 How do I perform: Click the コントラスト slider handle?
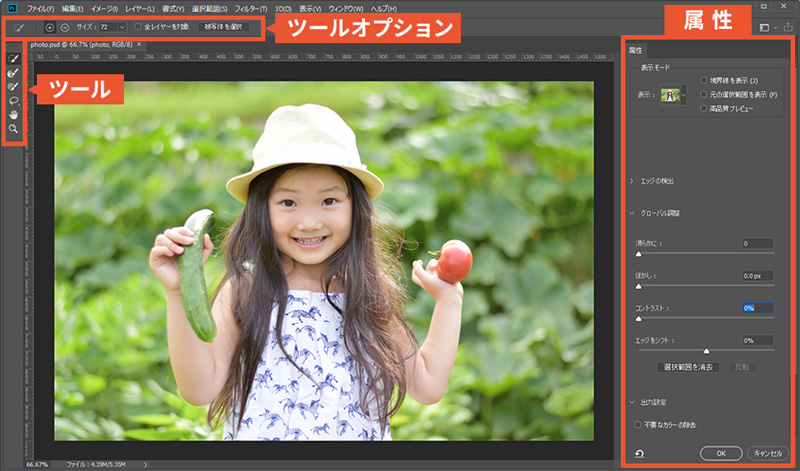[639, 319]
